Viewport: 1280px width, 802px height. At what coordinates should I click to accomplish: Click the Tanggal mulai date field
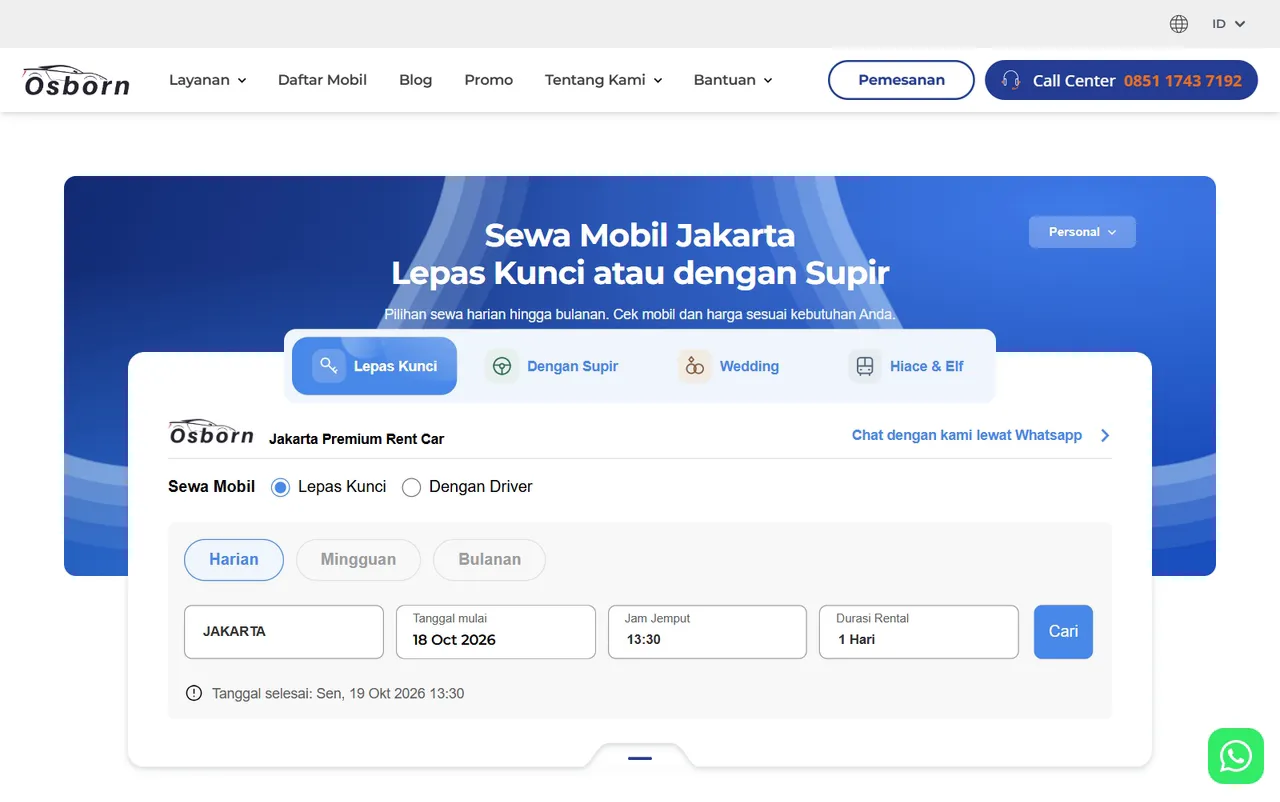point(496,632)
